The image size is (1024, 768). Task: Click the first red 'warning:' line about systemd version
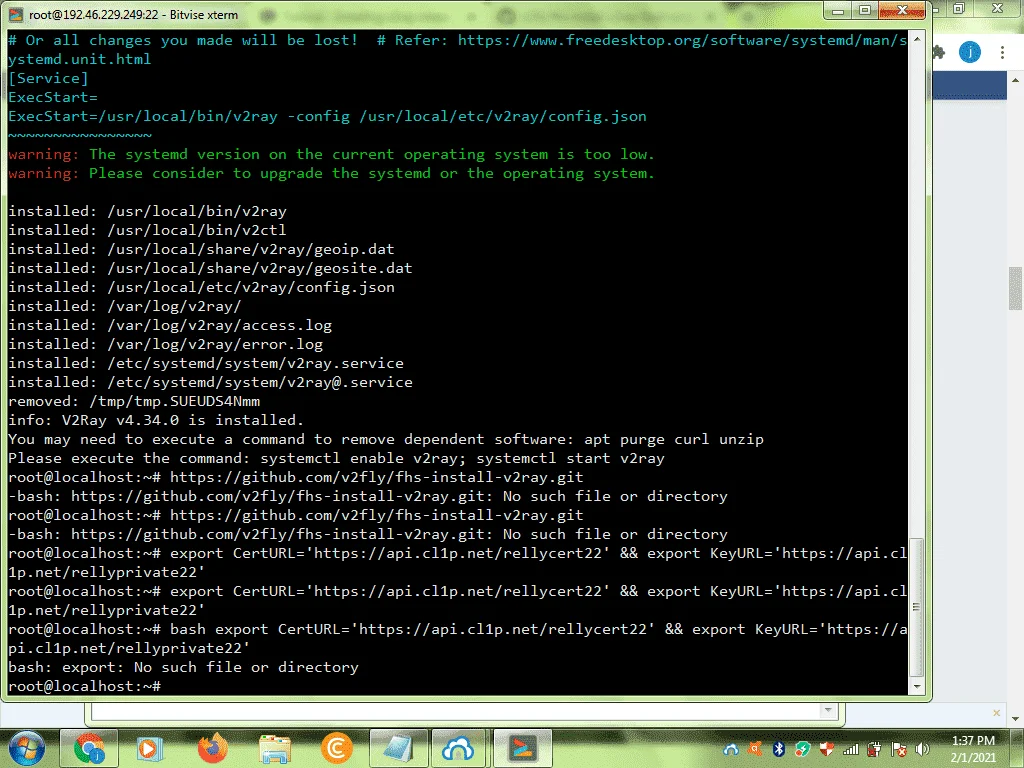331,154
